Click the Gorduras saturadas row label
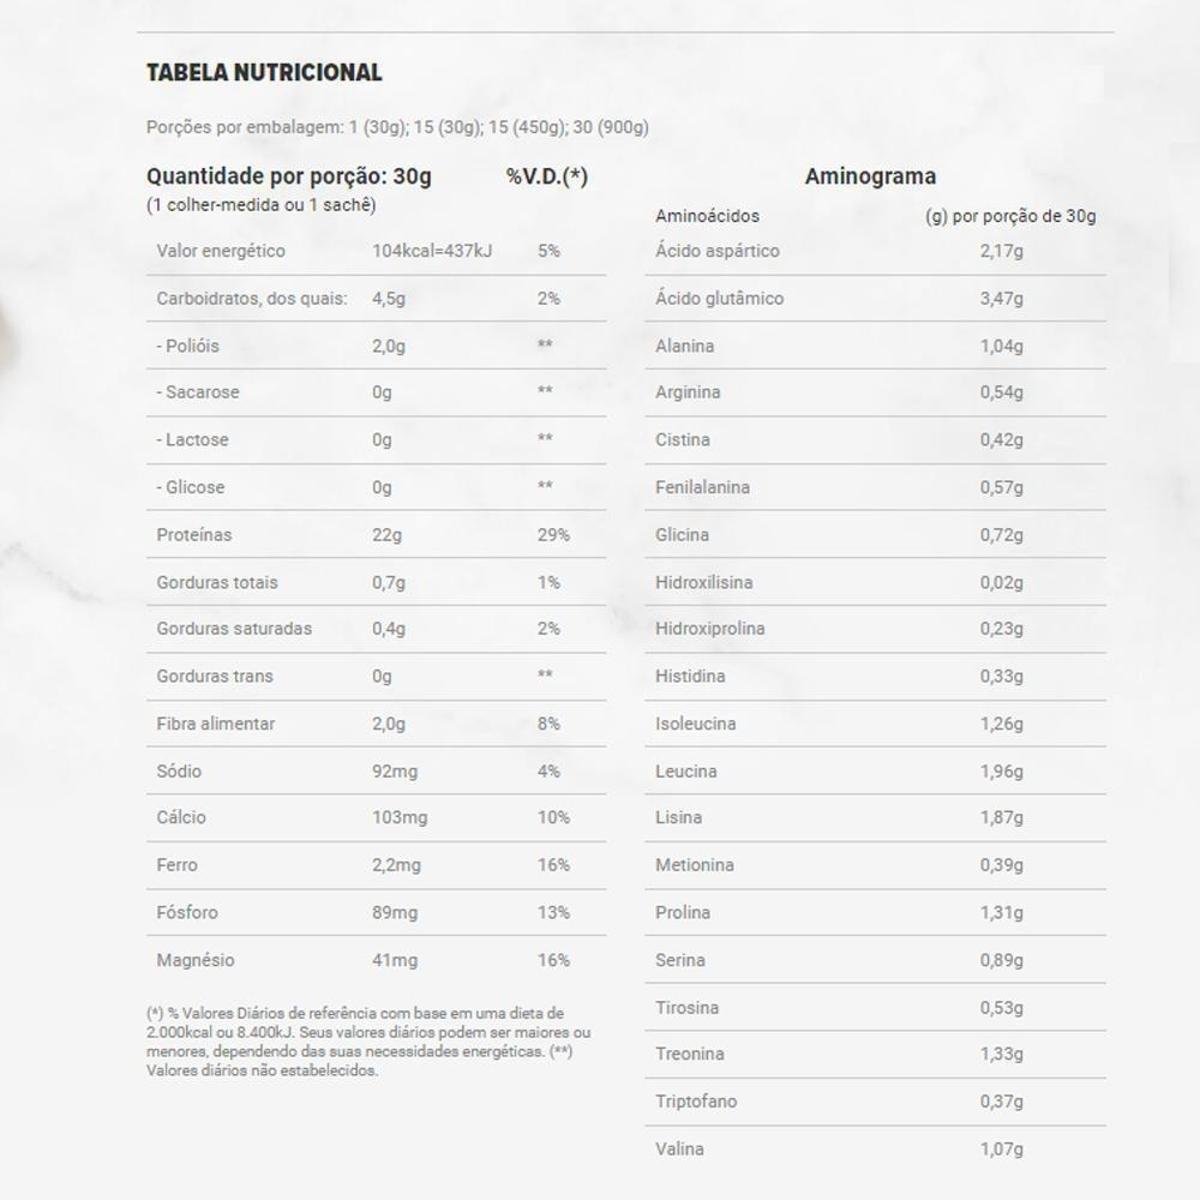 point(234,629)
